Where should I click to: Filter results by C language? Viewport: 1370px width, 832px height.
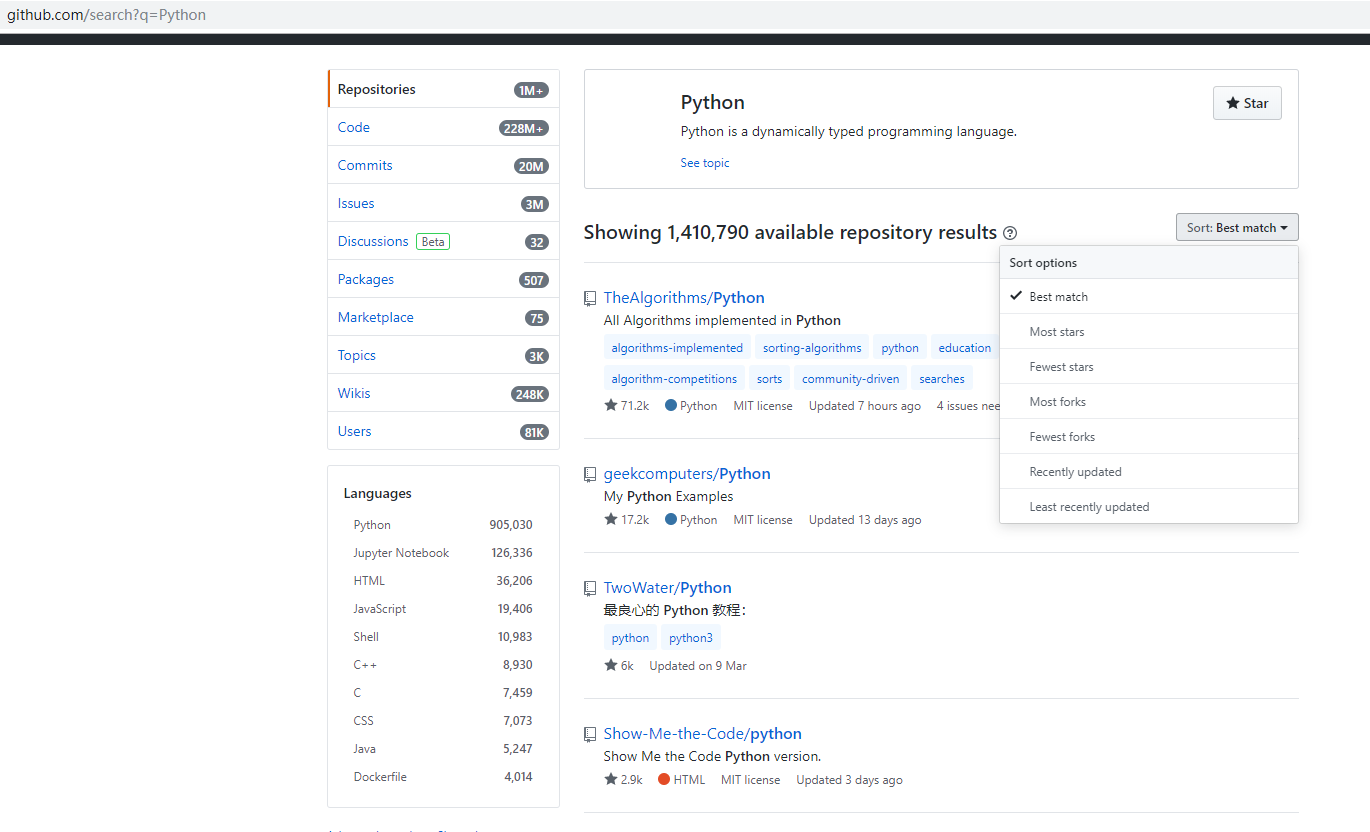[443, 693]
